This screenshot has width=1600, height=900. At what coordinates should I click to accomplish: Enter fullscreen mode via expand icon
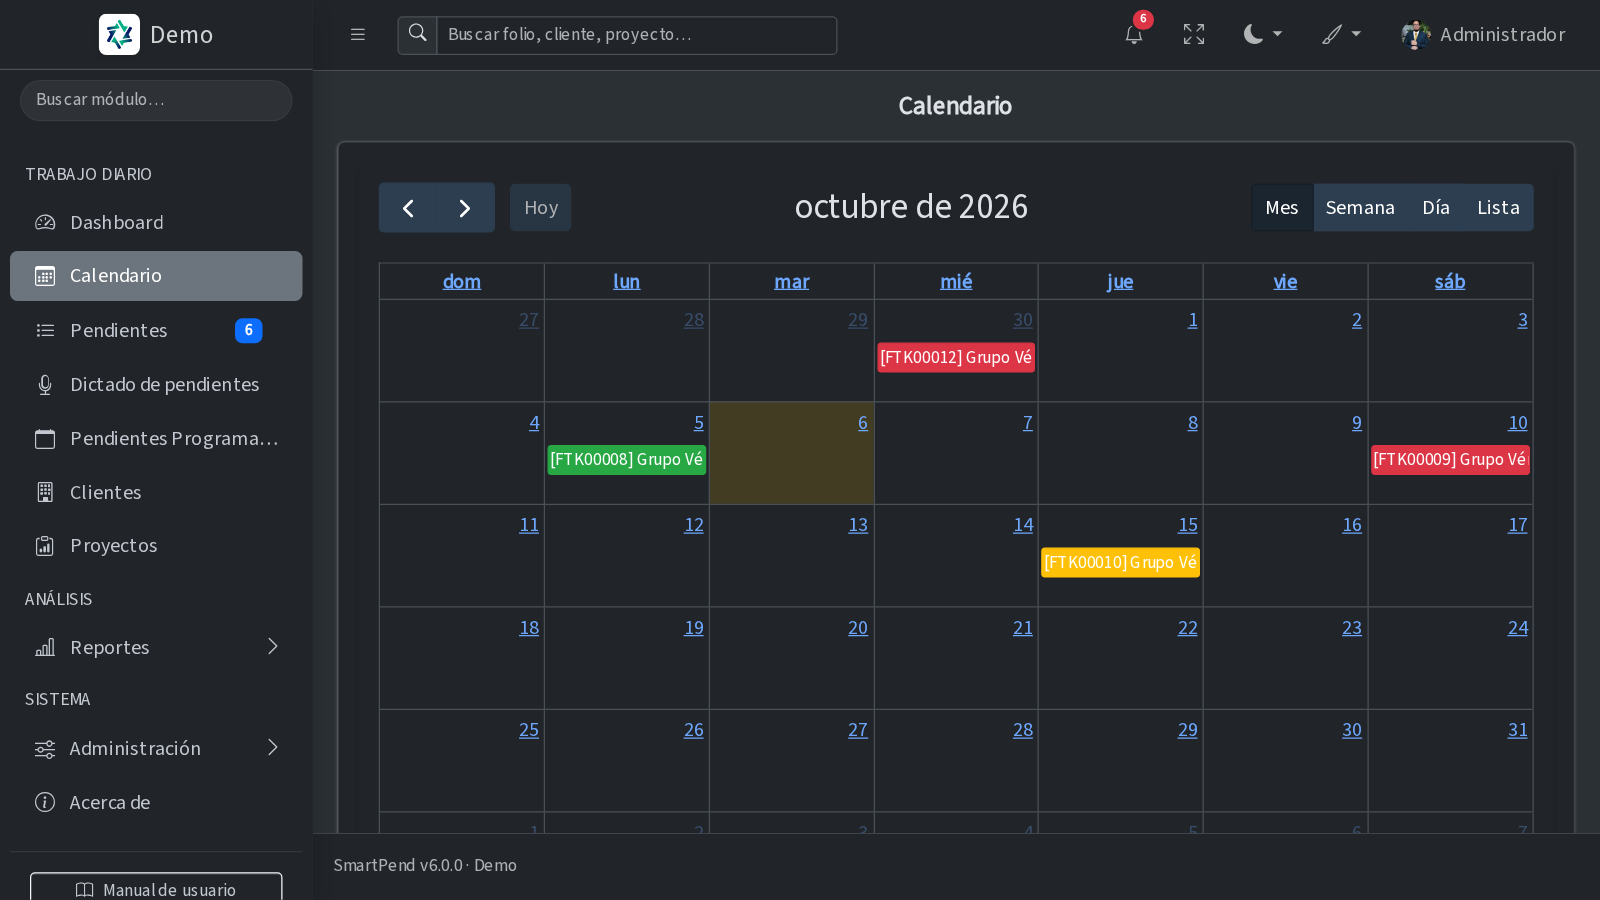[1194, 34]
